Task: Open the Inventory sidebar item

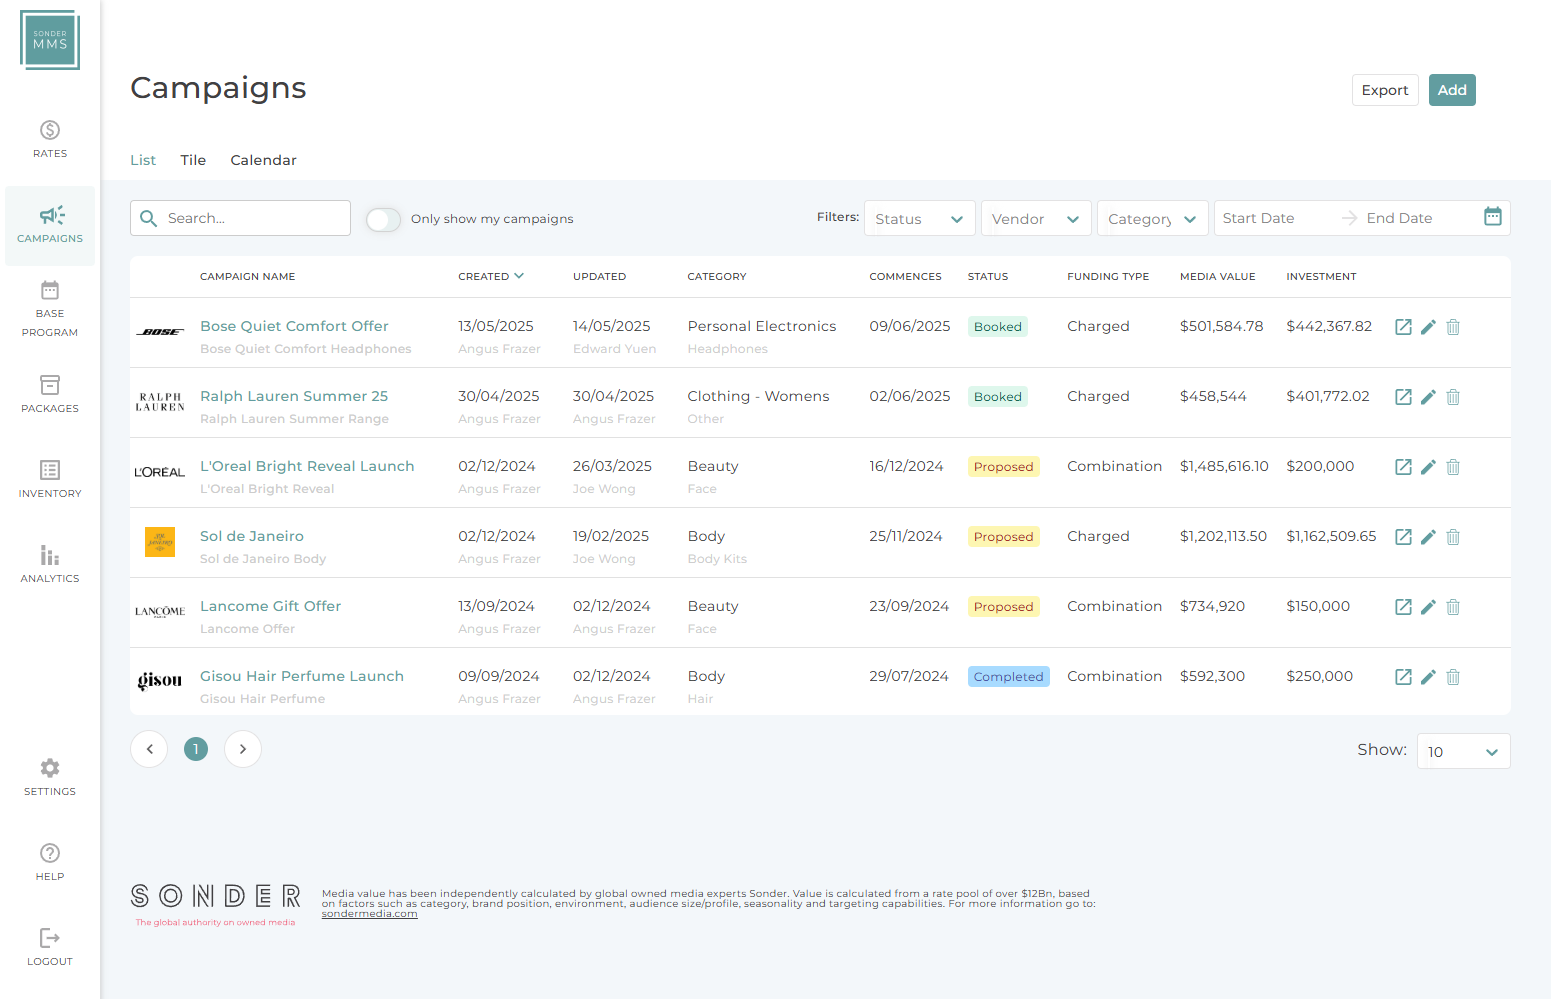Action: (x=50, y=479)
